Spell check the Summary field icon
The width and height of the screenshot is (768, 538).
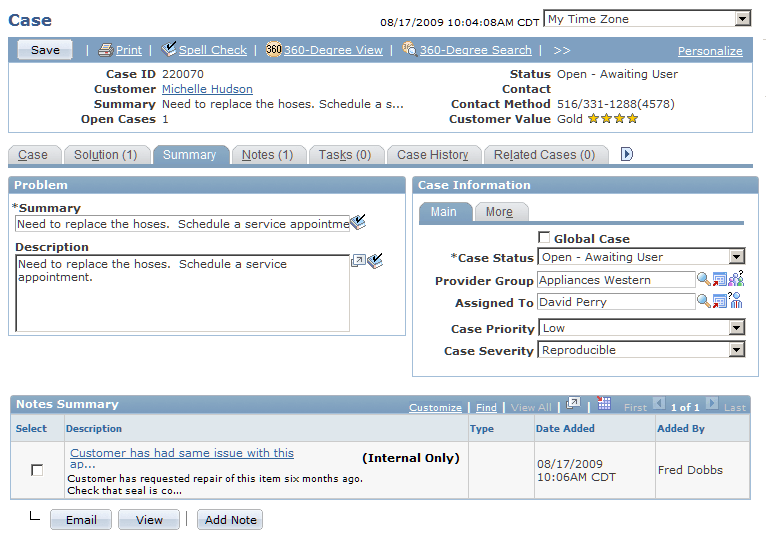coord(358,222)
